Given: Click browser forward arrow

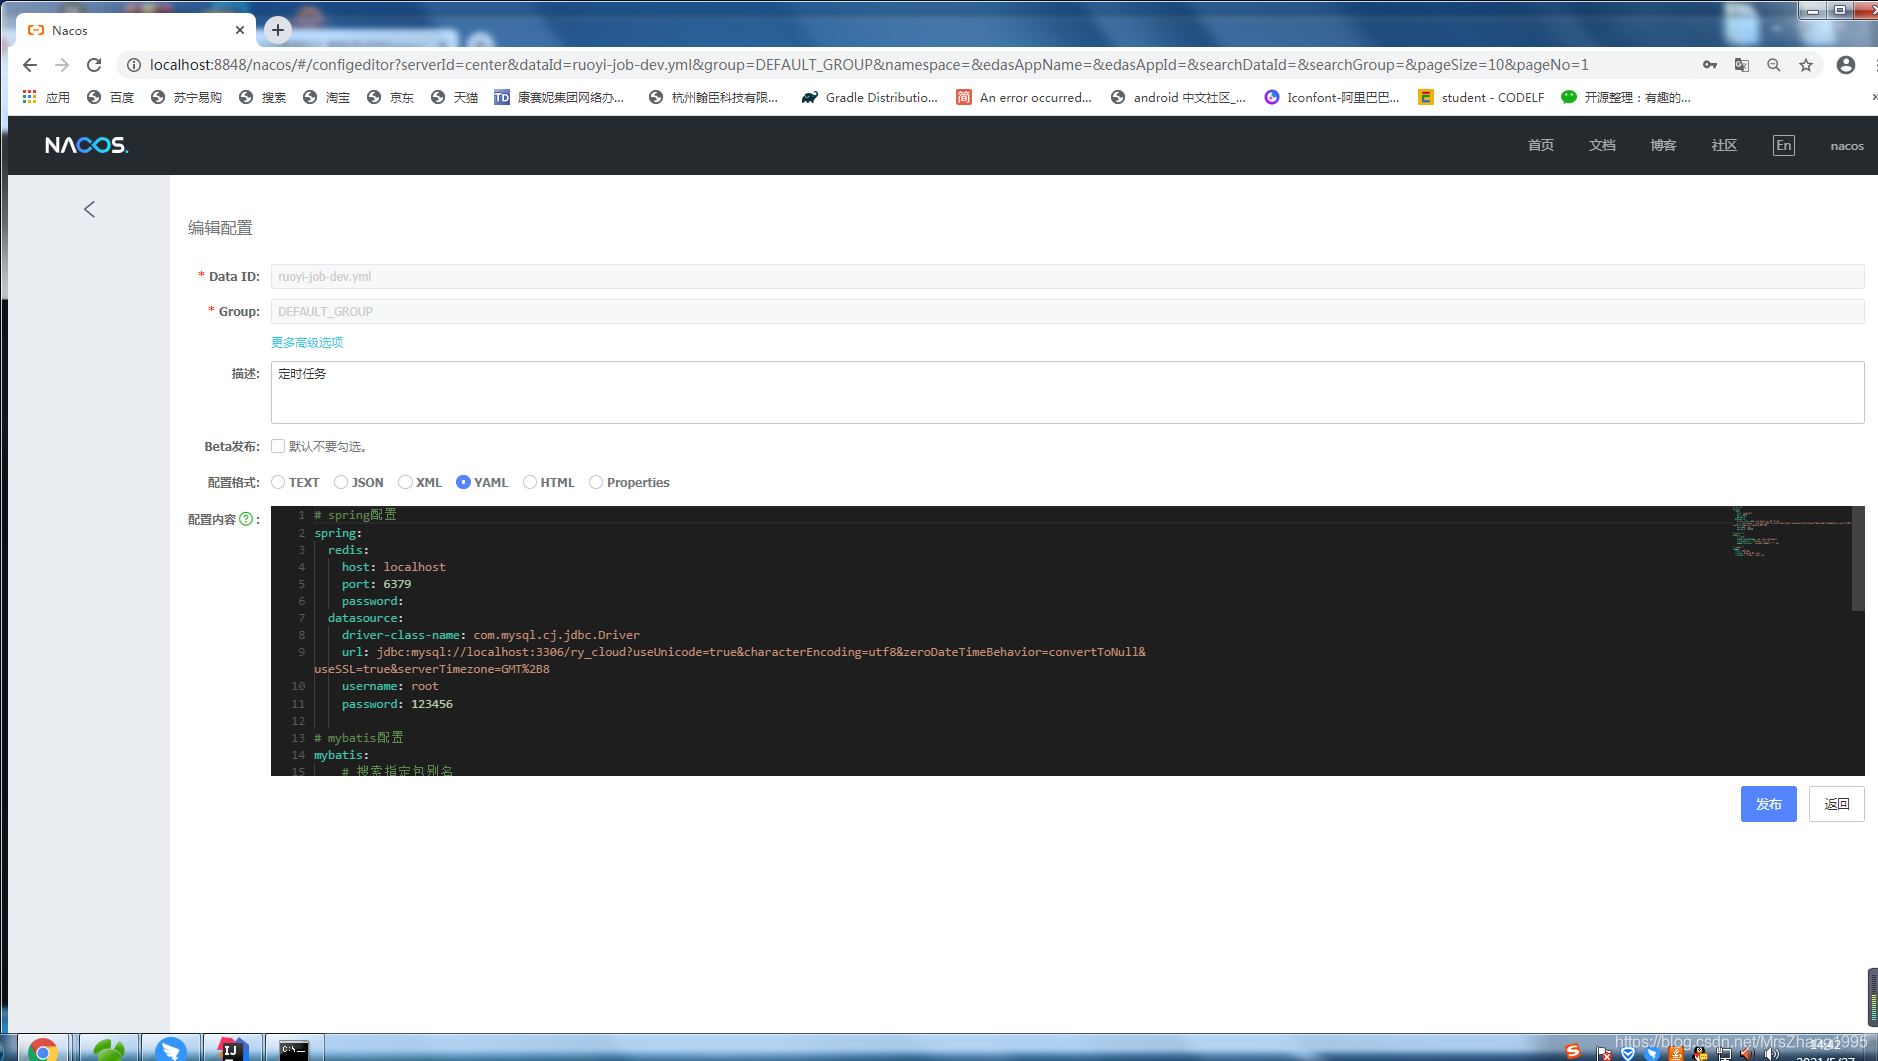Looking at the screenshot, I should (x=62, y=65).
